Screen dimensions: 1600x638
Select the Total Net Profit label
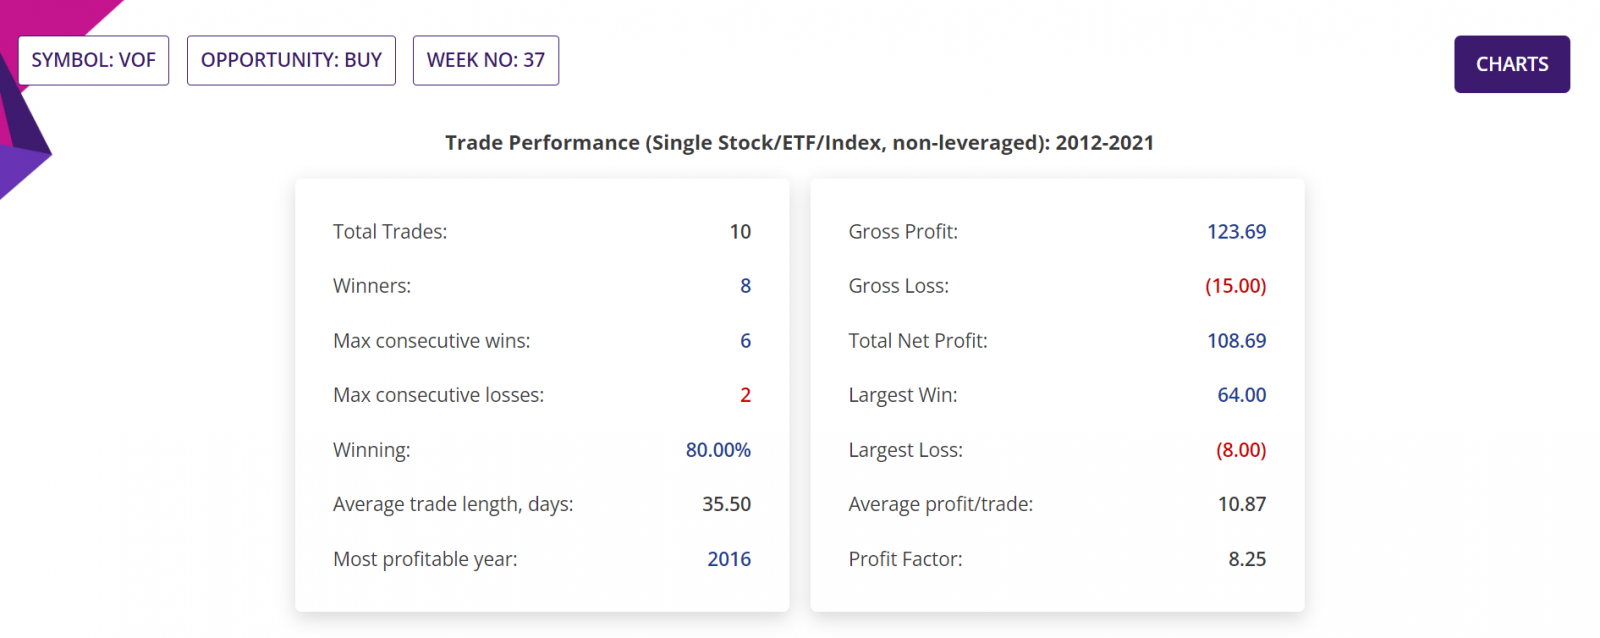coord(918,341)
